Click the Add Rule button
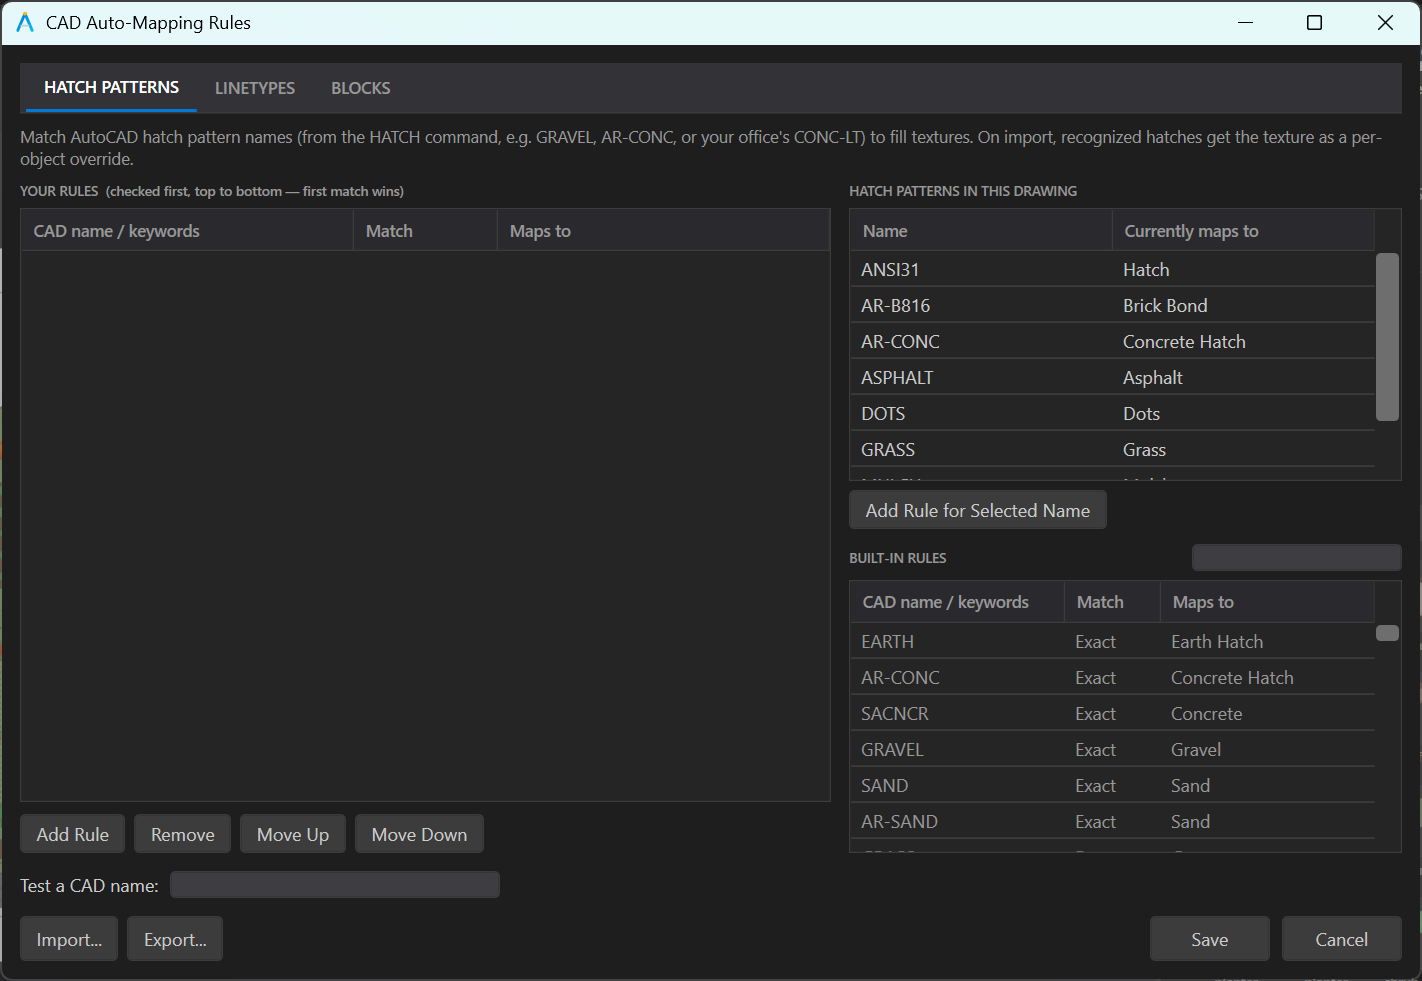Viewport: 1422px width, 981px height. [x=73, y=834]
